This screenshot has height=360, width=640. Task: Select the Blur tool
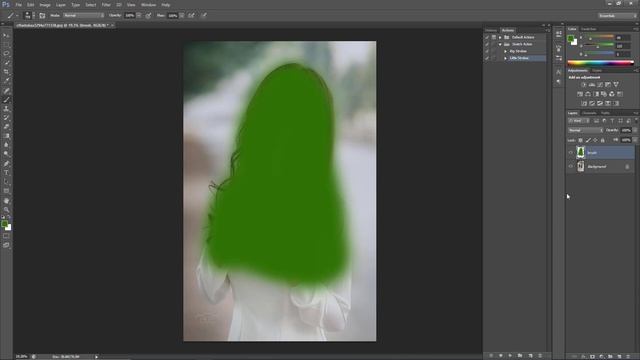pos(6,144)
